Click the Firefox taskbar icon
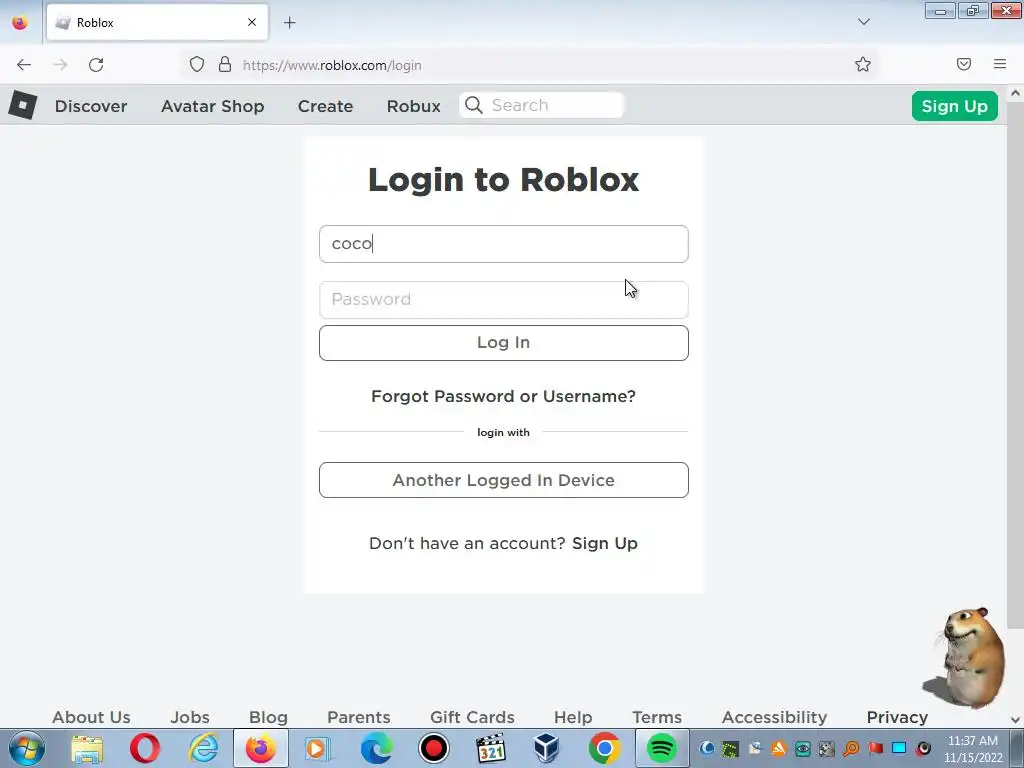Screen dimensions: 1024x768 (261, 748)
